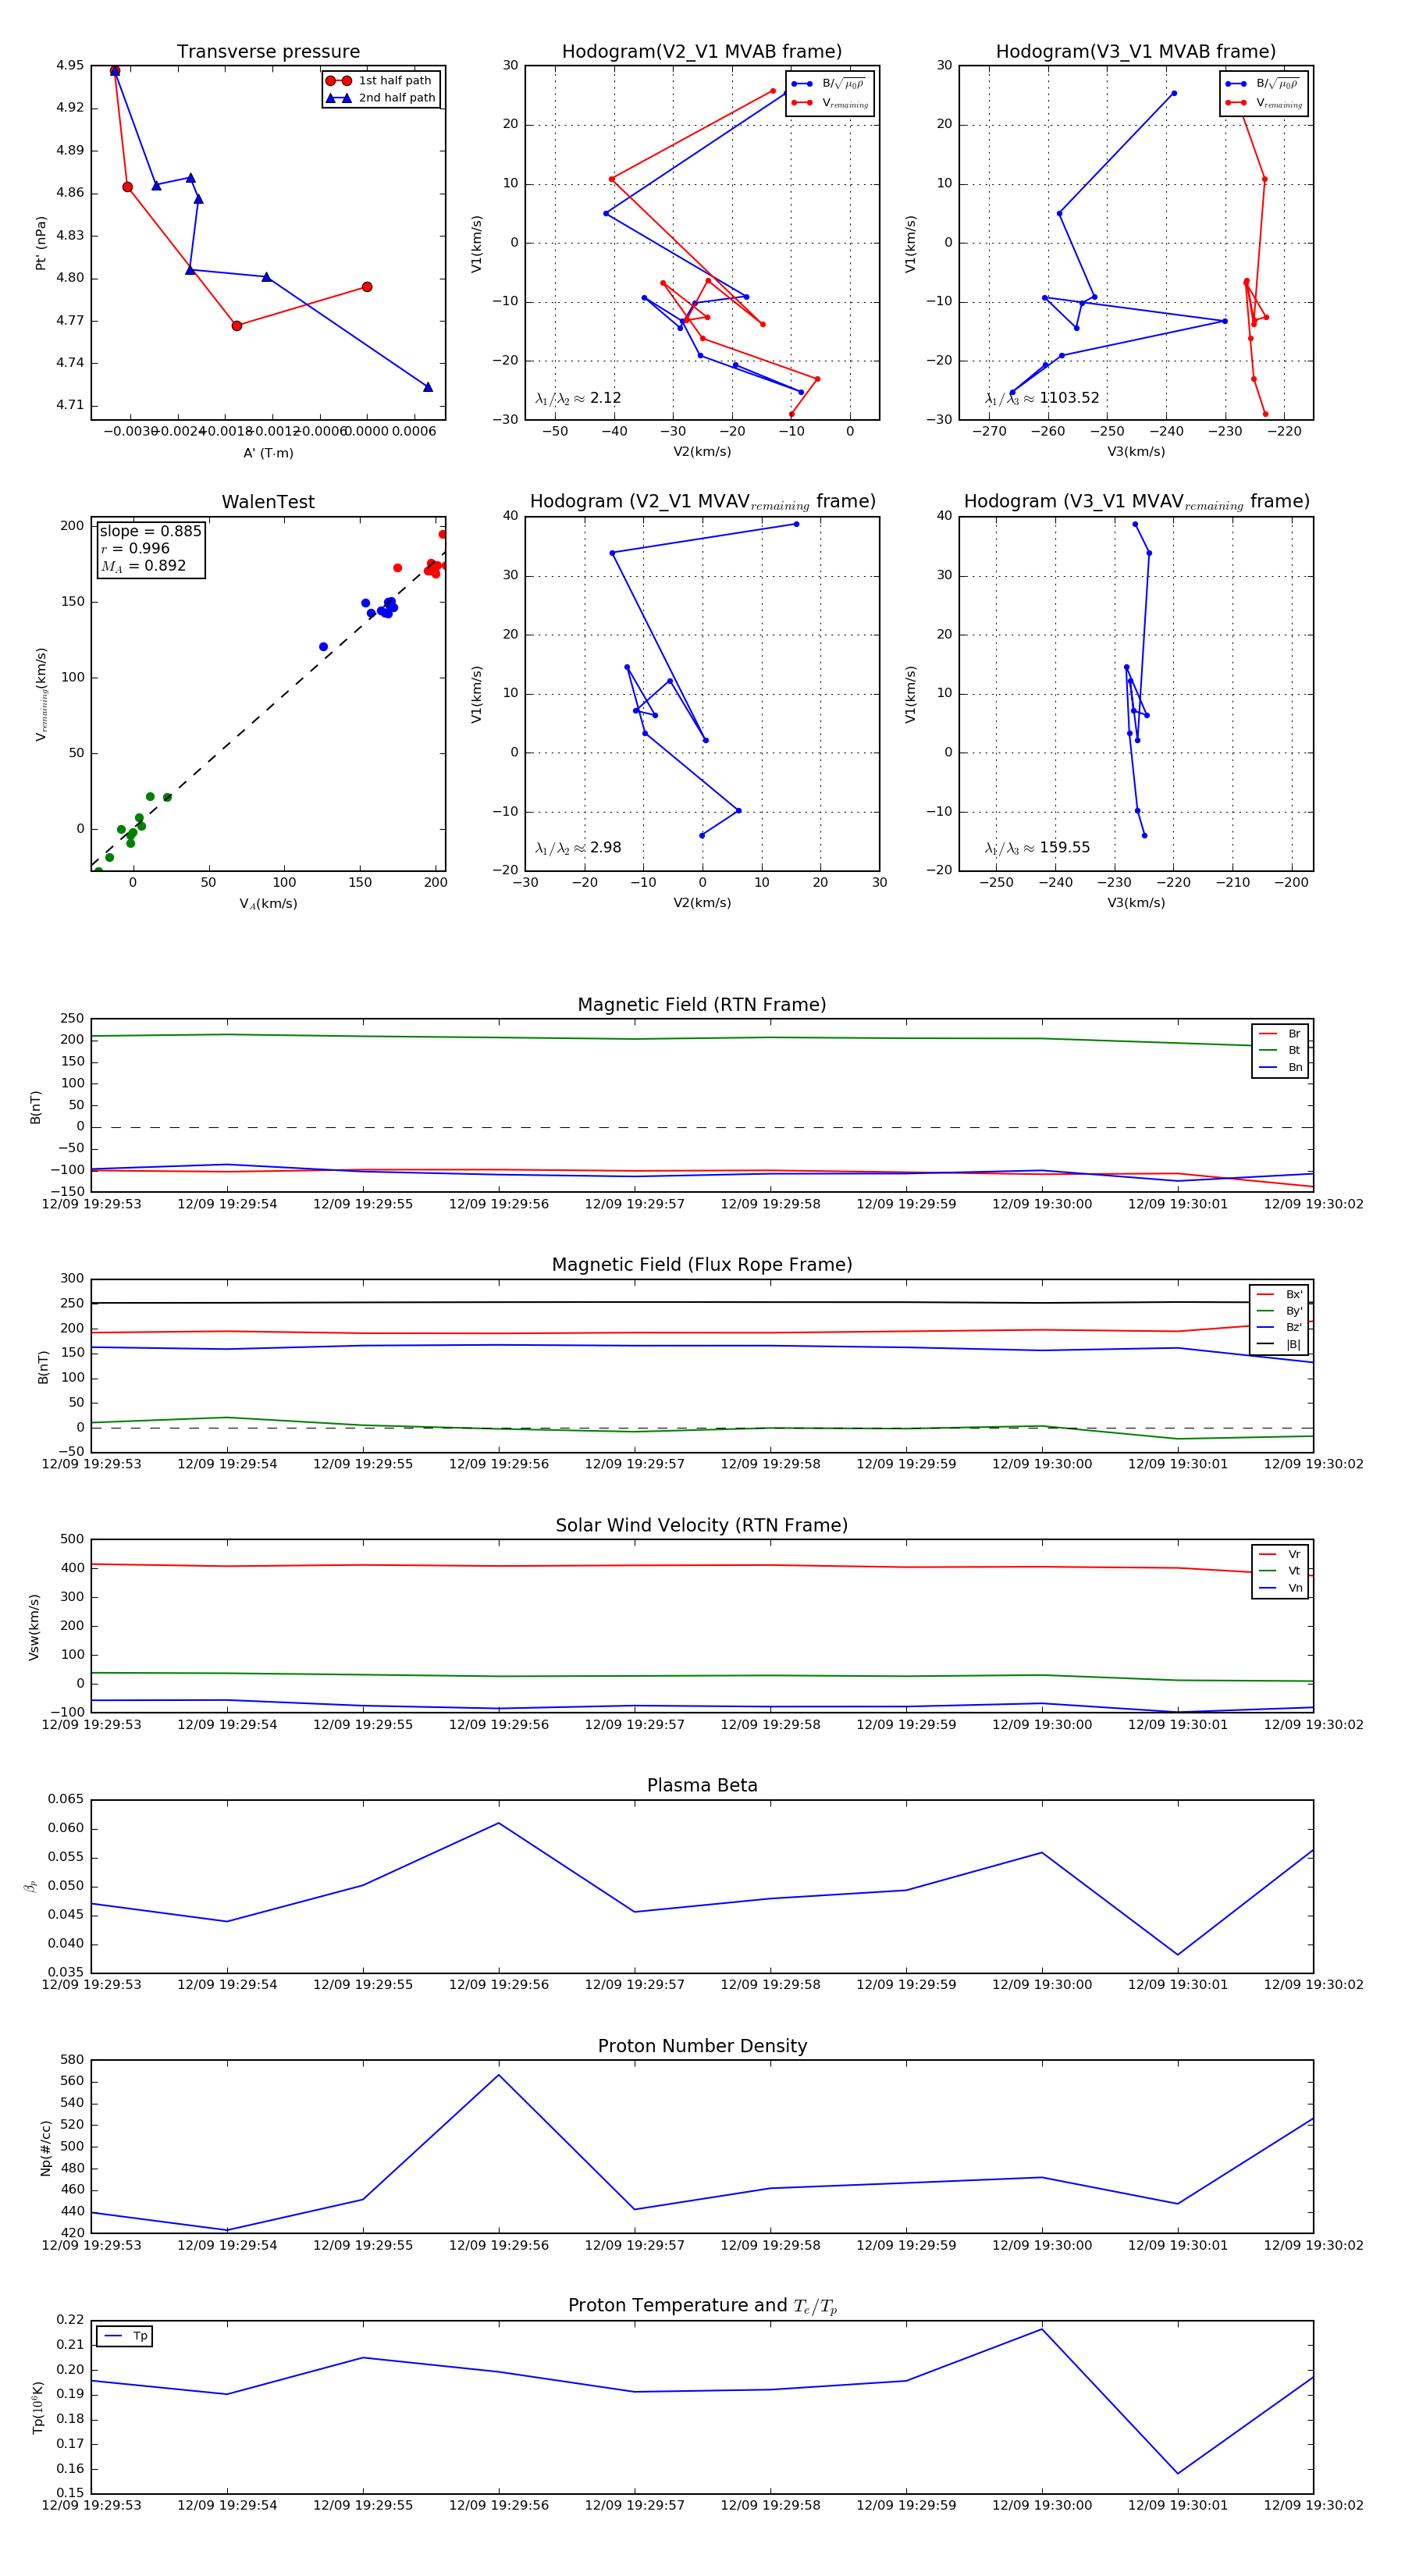Click the eigenvalue ratio text '1103.52'
This screenshot has width=1405, height=2576.
tap(1069, 398)
